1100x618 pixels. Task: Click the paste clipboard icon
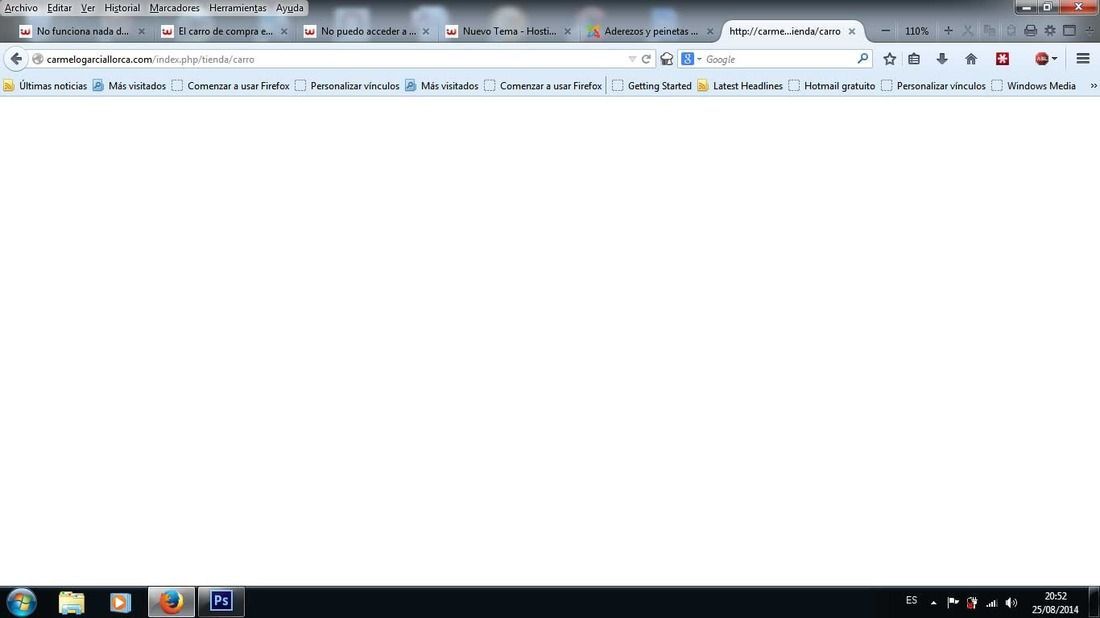1011,31
